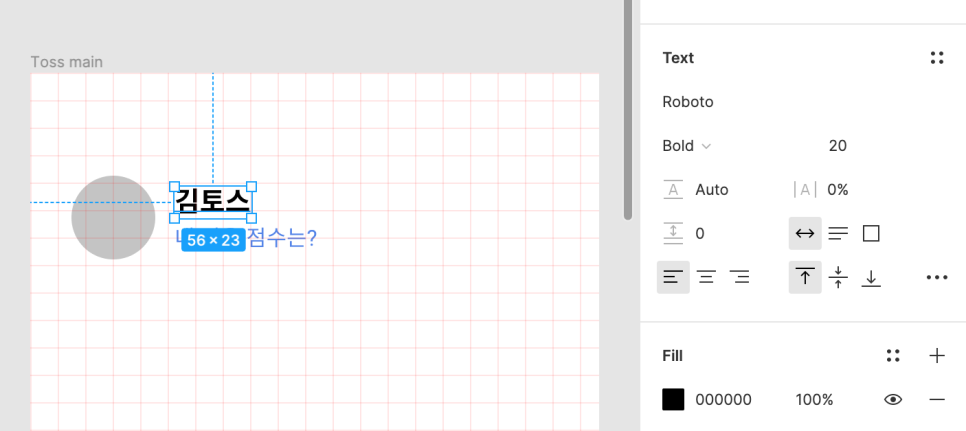Click the Fill section header
This screenshot has width=966, height=431.
672,356
